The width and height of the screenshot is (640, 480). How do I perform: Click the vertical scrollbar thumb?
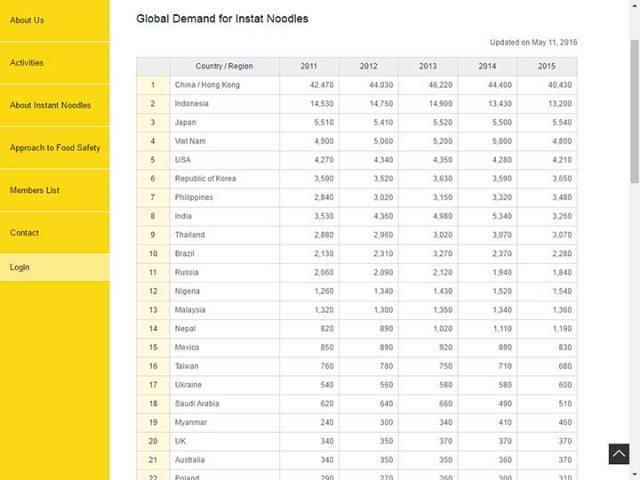(x=634, y=111)
